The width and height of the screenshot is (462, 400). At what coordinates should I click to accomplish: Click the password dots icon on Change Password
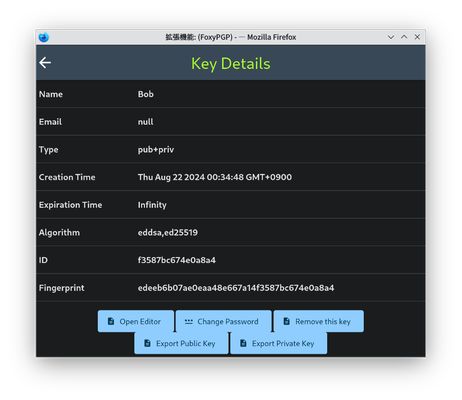click(x=189, y=322)
